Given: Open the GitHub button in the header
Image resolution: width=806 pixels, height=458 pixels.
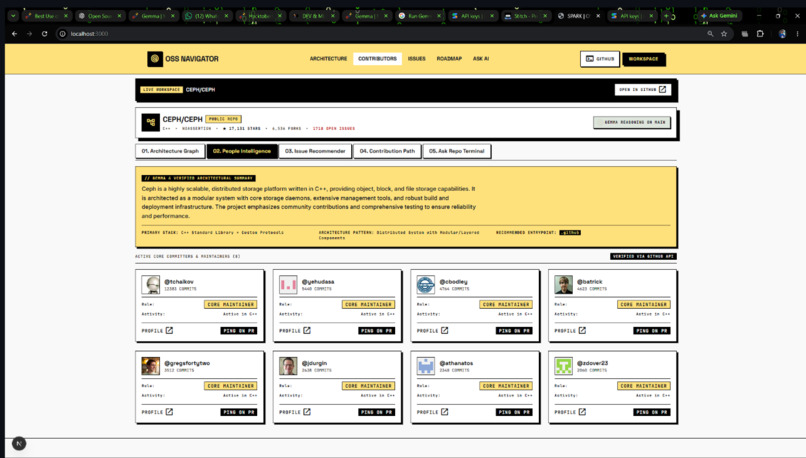Looking at the screenshot, I should [x=600, y=59].
